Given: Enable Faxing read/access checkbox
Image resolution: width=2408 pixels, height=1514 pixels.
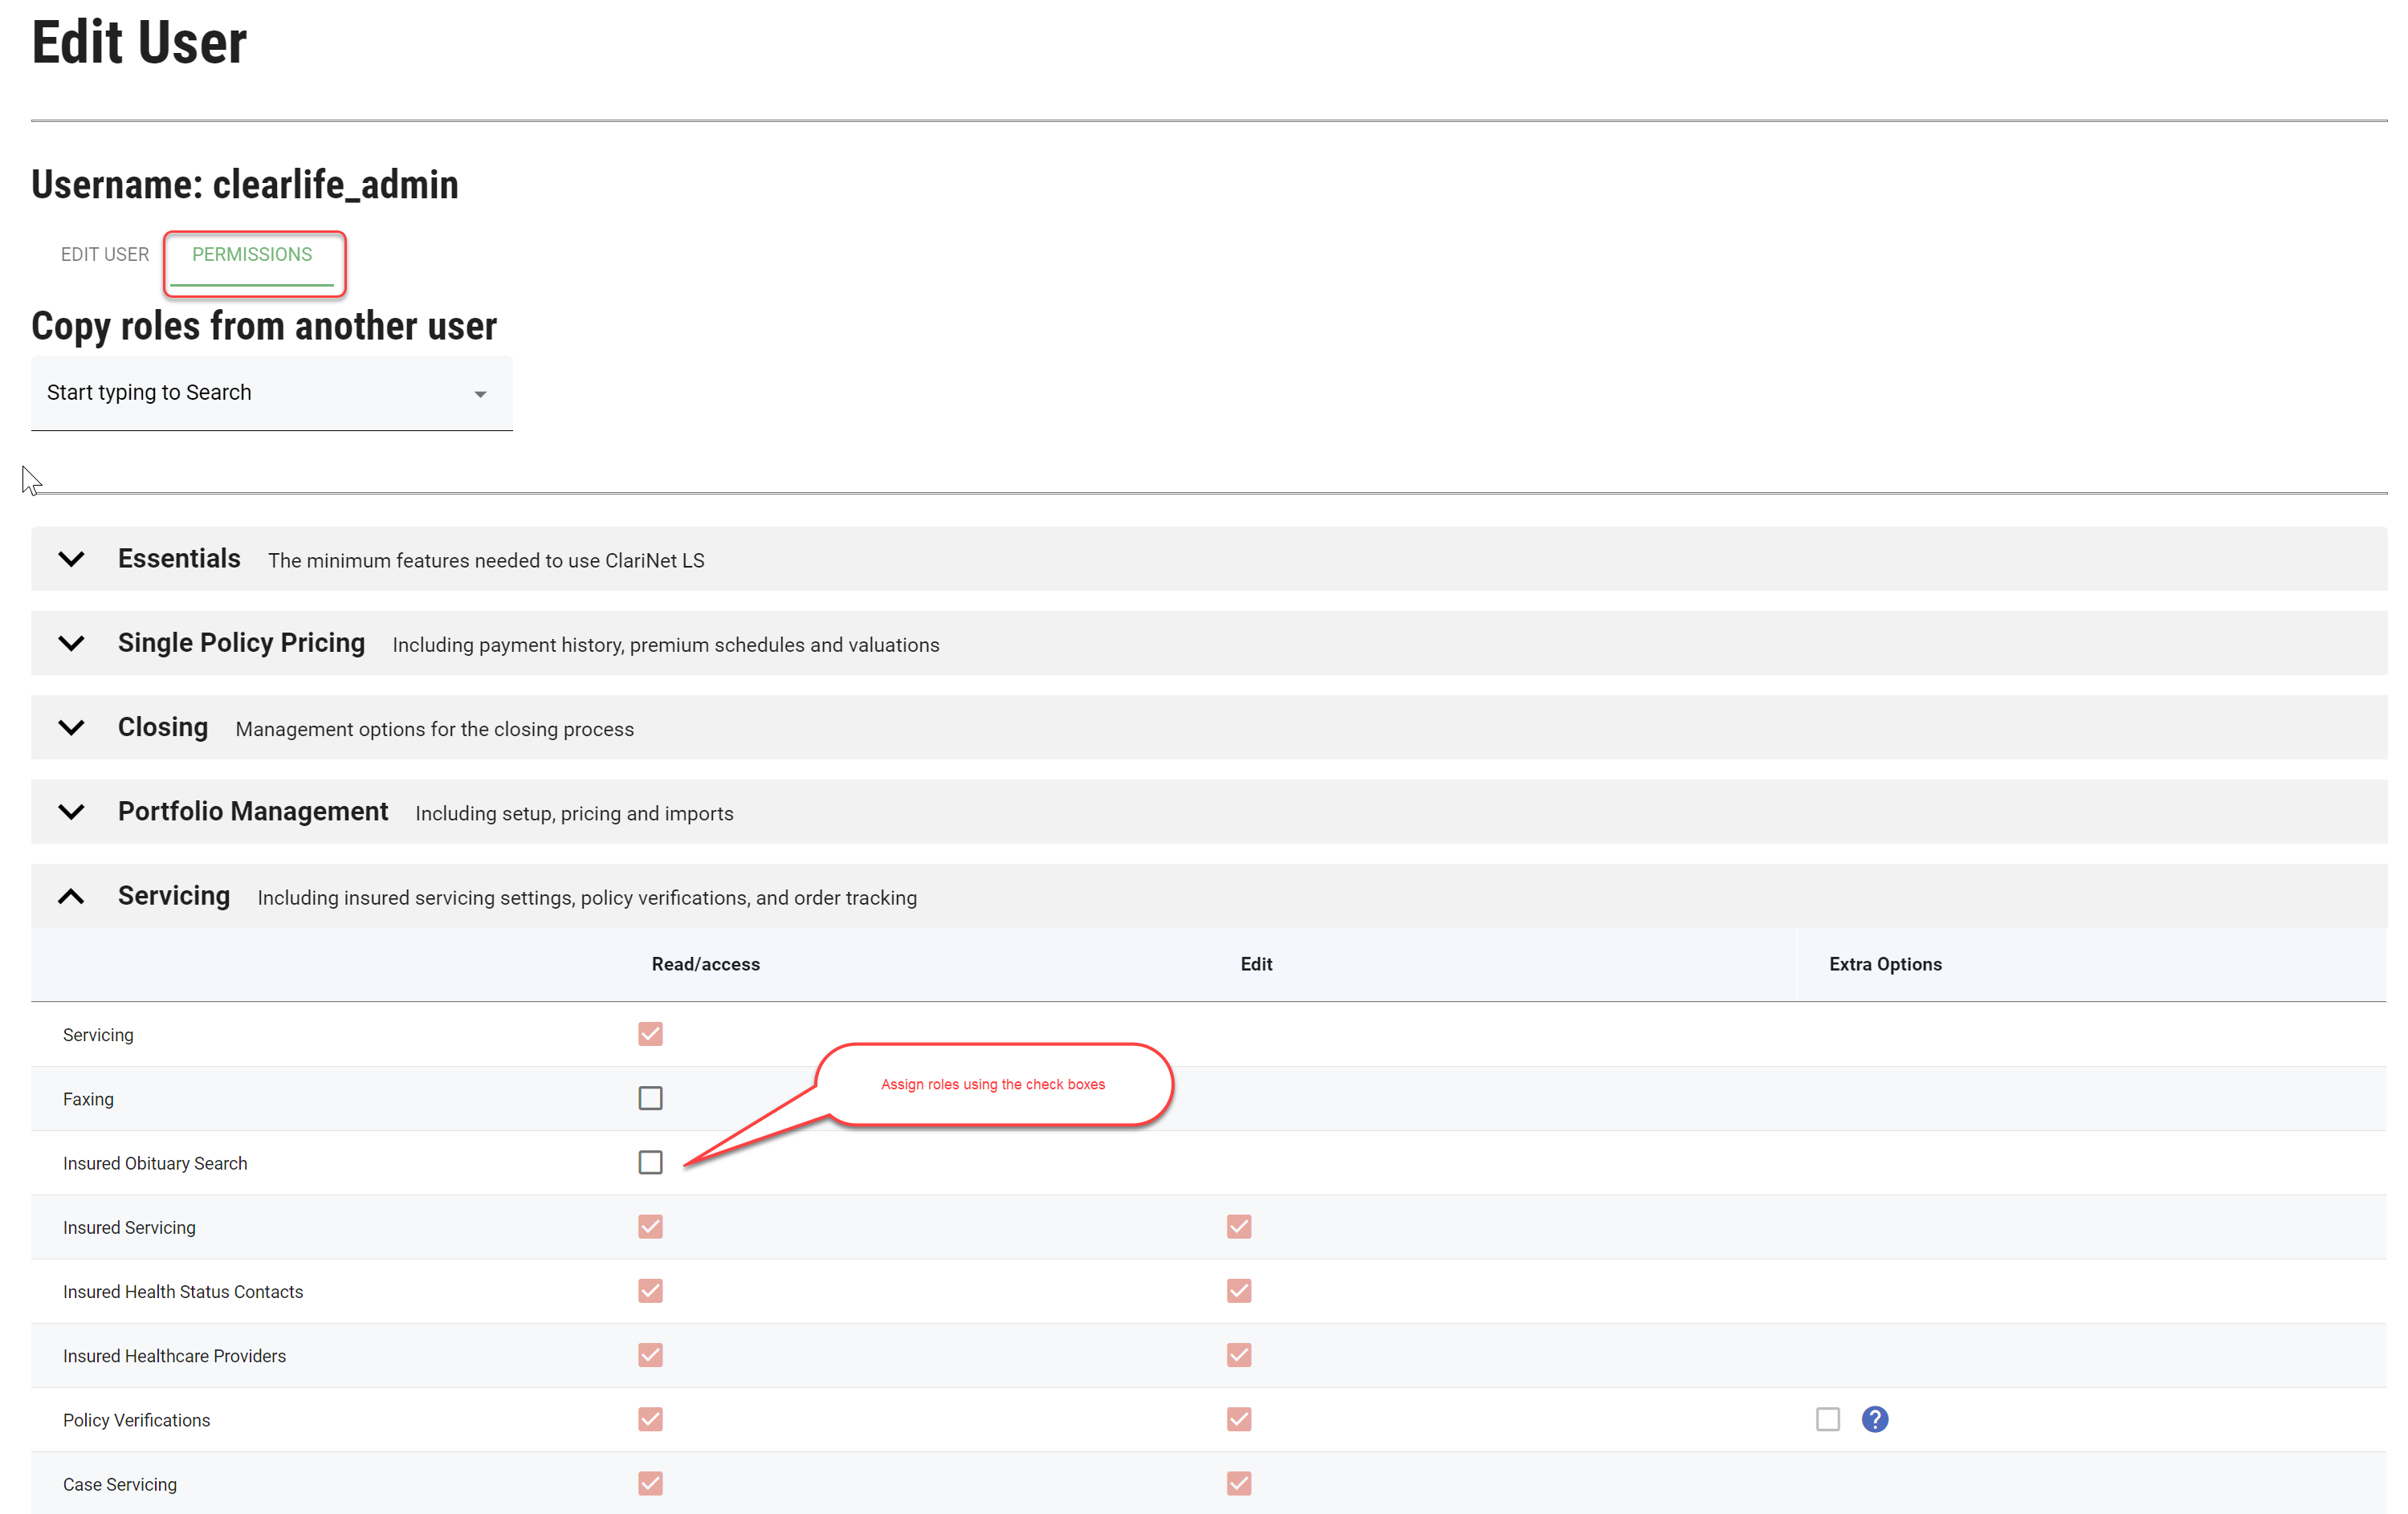Looking at the screenshot, I should [x=650, y=1098].
